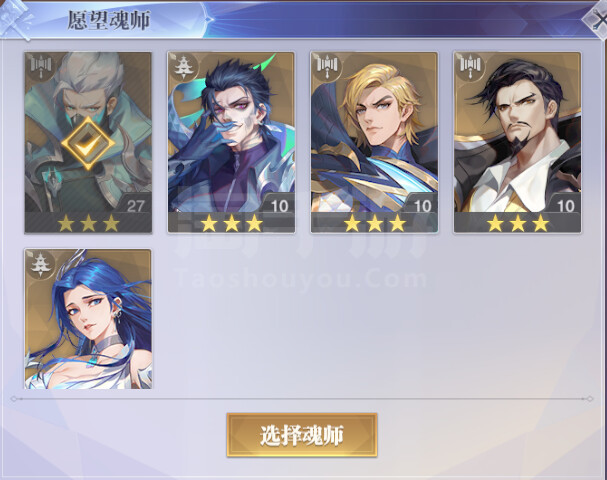Viewport: 607px width, 480px height.
Task: Click the level 10 badge on blonde card
Action: [422, 205]
